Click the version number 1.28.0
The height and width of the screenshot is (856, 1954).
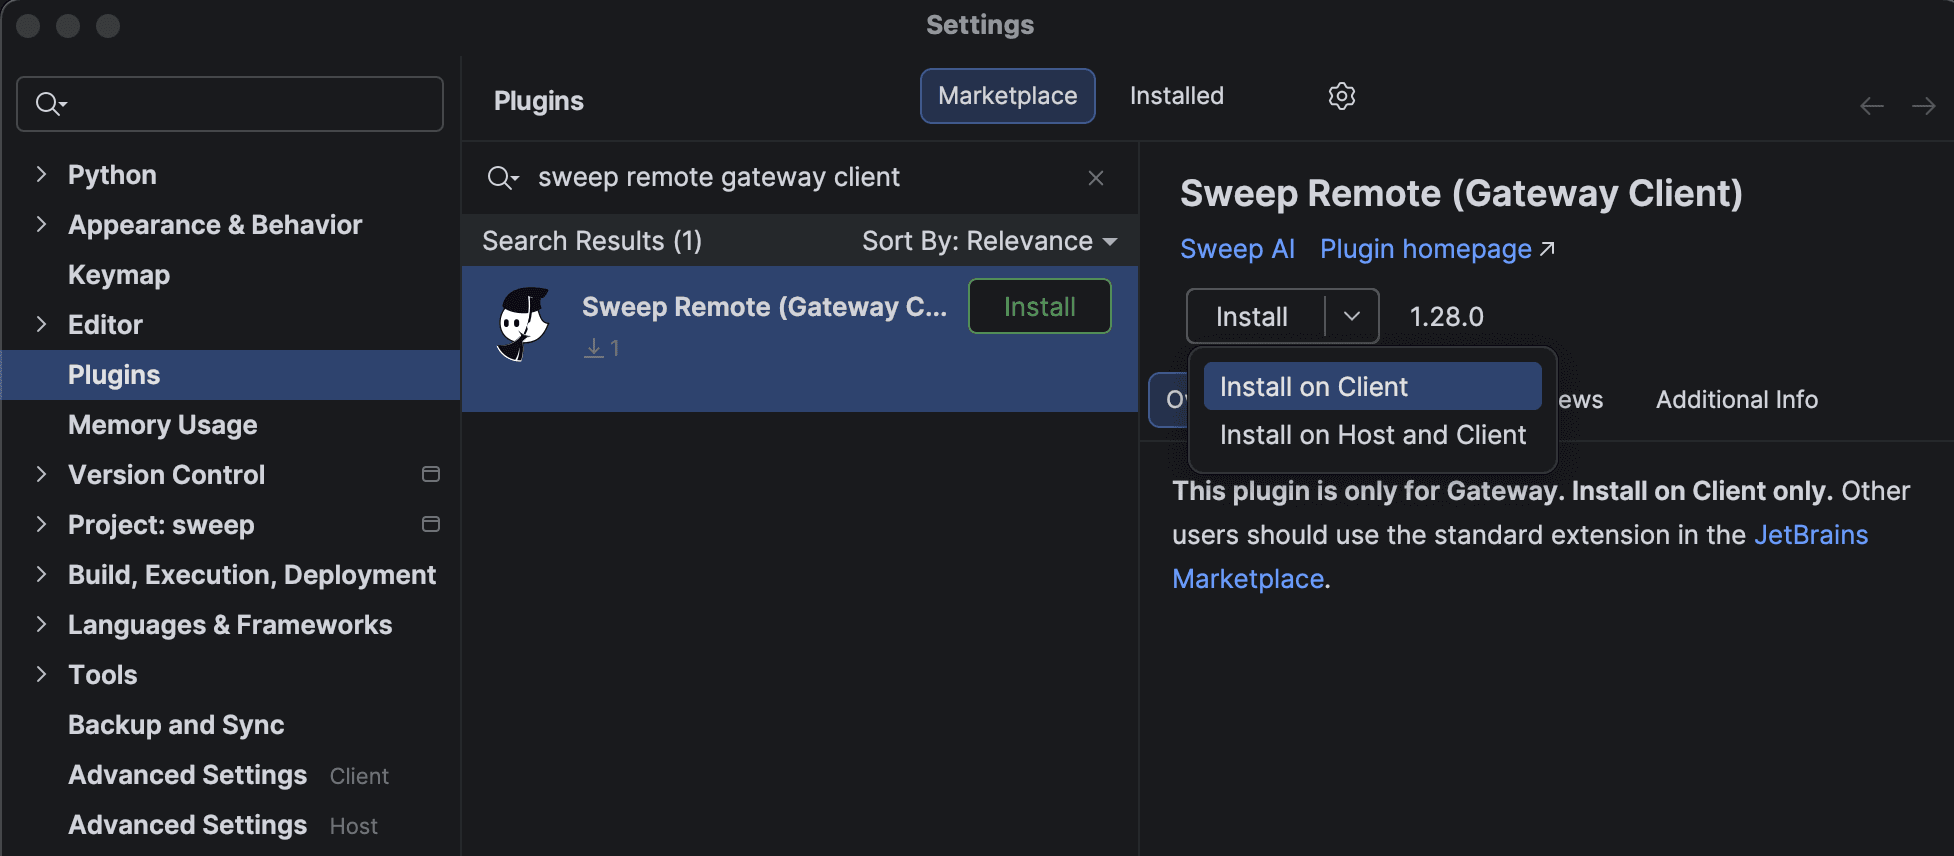coord(1446,317)
